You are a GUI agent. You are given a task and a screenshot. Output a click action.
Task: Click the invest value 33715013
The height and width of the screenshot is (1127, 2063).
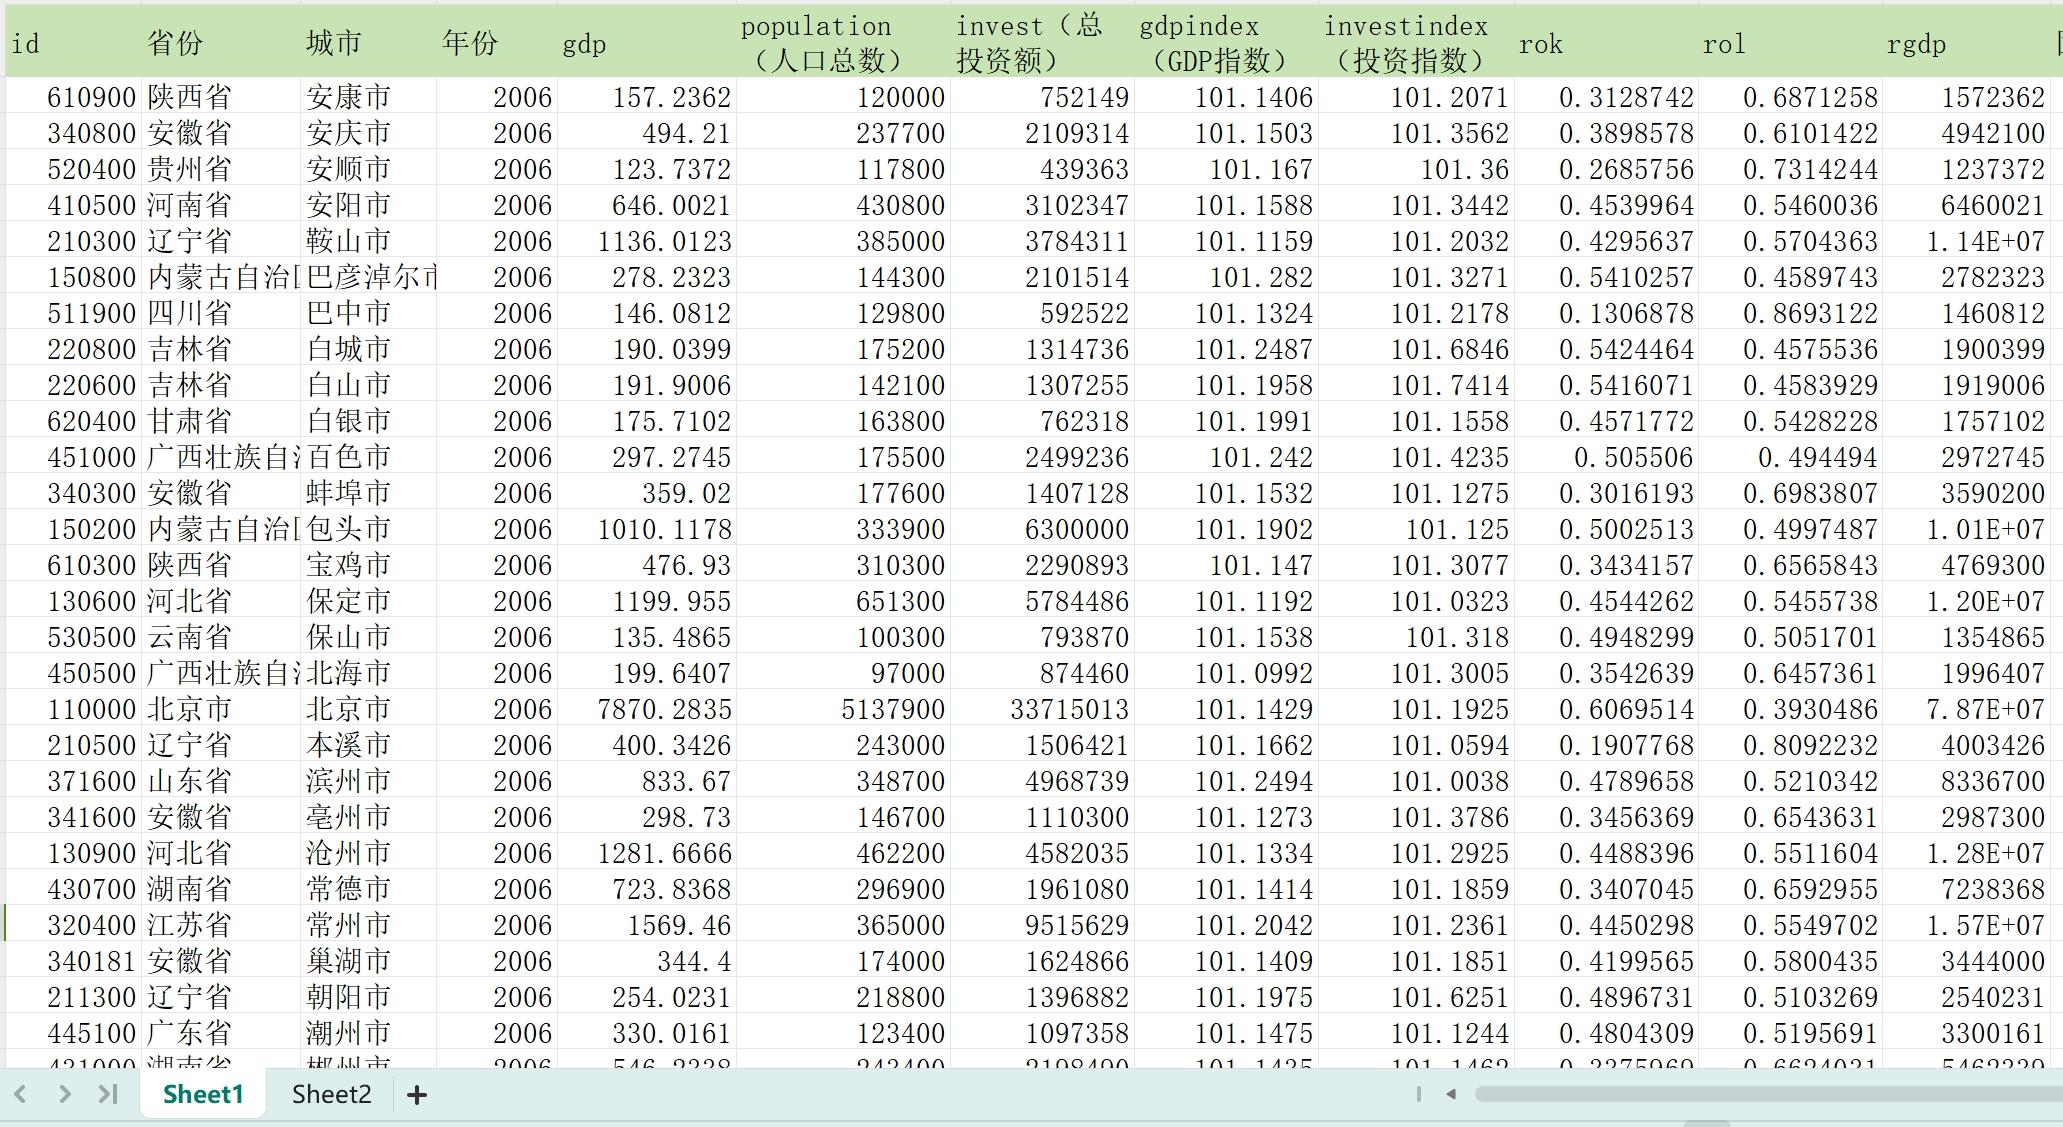coord(1068,709)
